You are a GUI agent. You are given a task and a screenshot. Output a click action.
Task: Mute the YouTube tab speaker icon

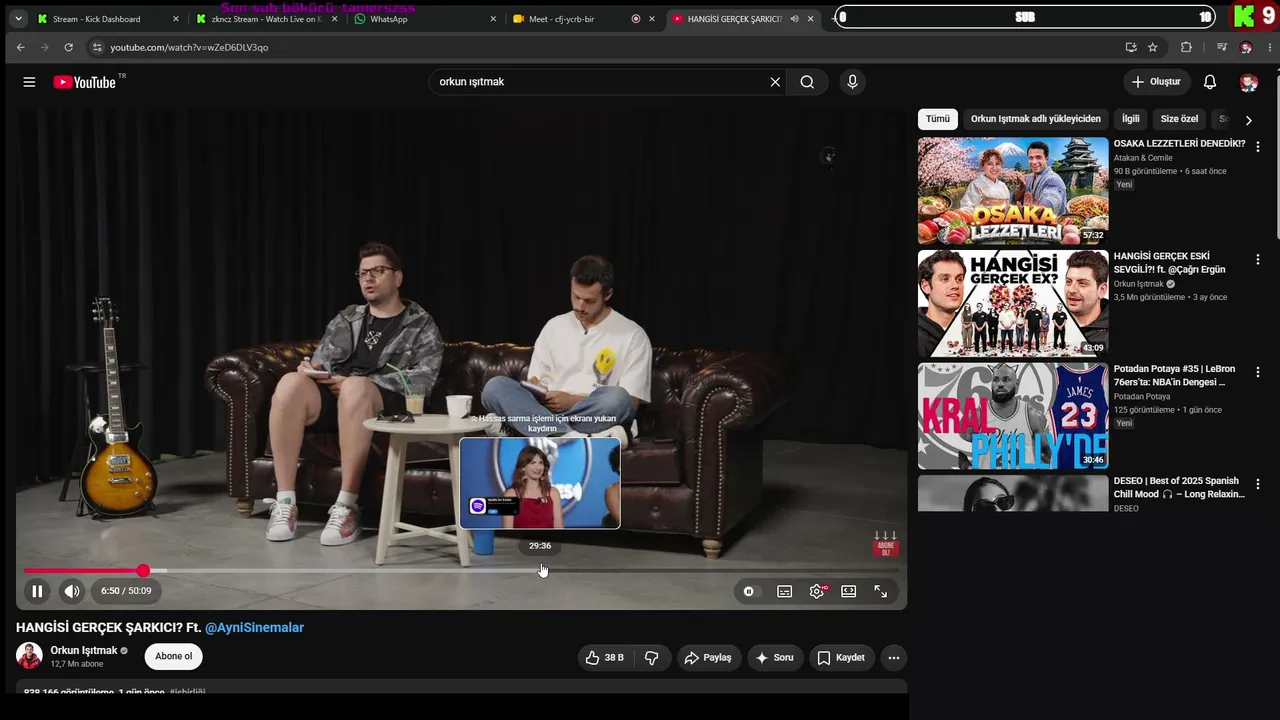794,19
